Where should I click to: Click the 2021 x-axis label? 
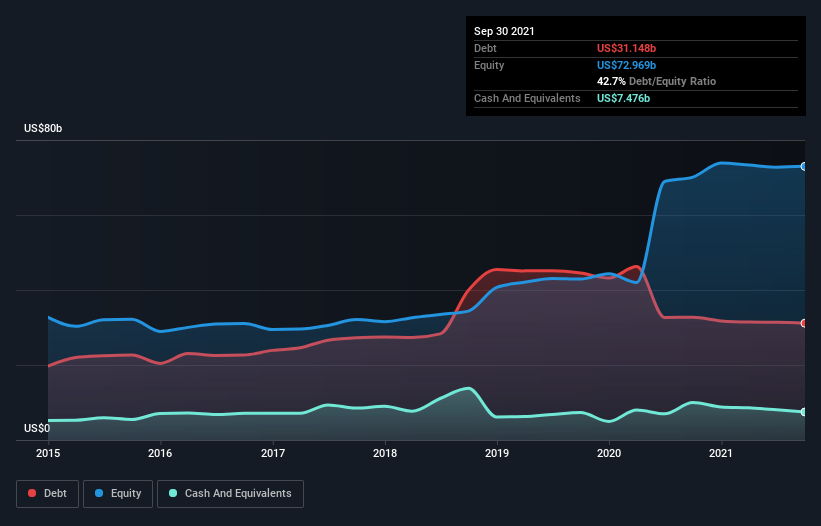pyautogui.click(x=721, y=453)
